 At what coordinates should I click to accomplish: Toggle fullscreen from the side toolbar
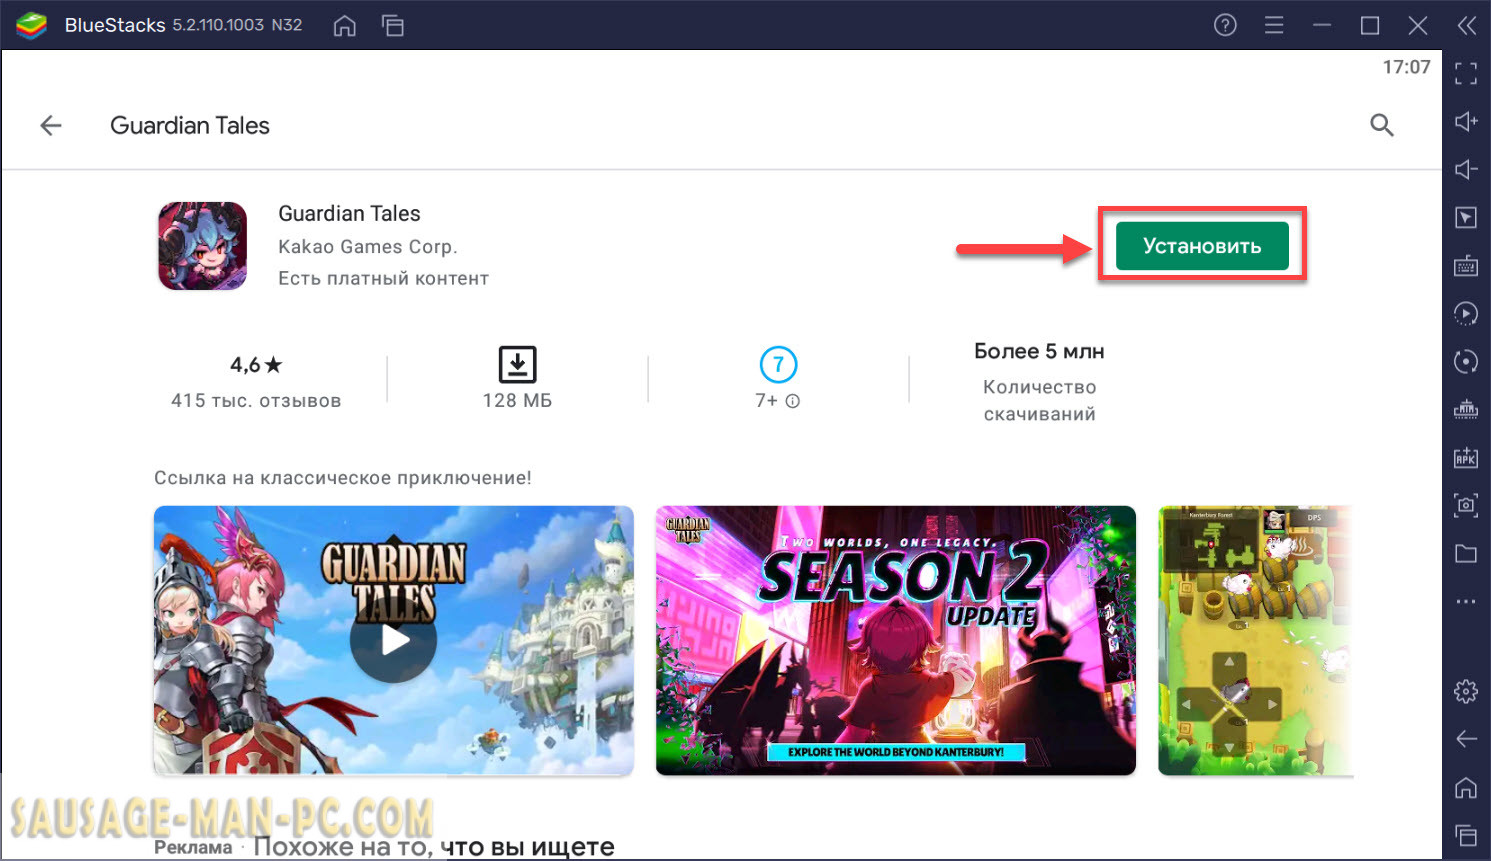click(1466, 73)
